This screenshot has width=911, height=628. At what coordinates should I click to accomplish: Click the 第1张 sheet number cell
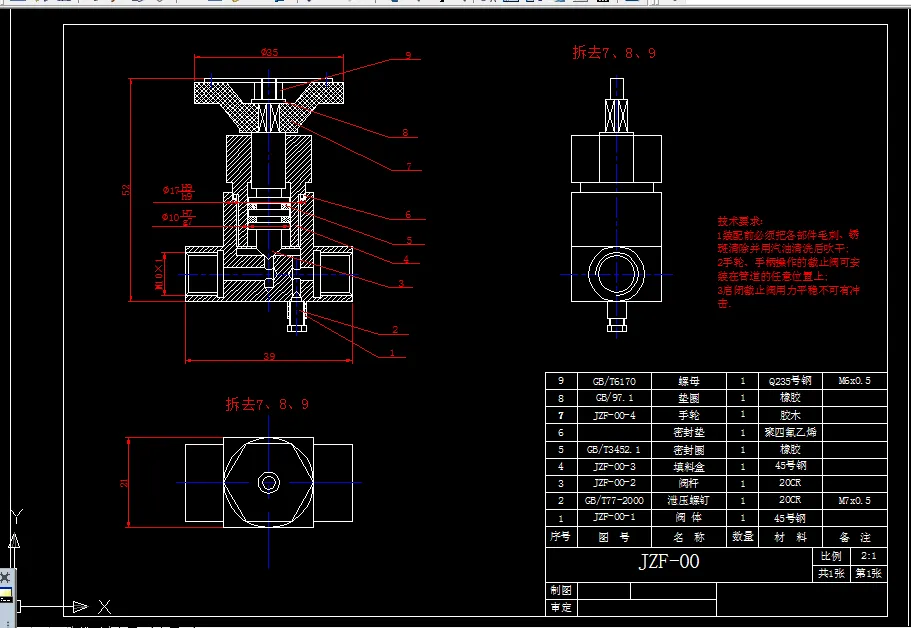pos(869,573)
